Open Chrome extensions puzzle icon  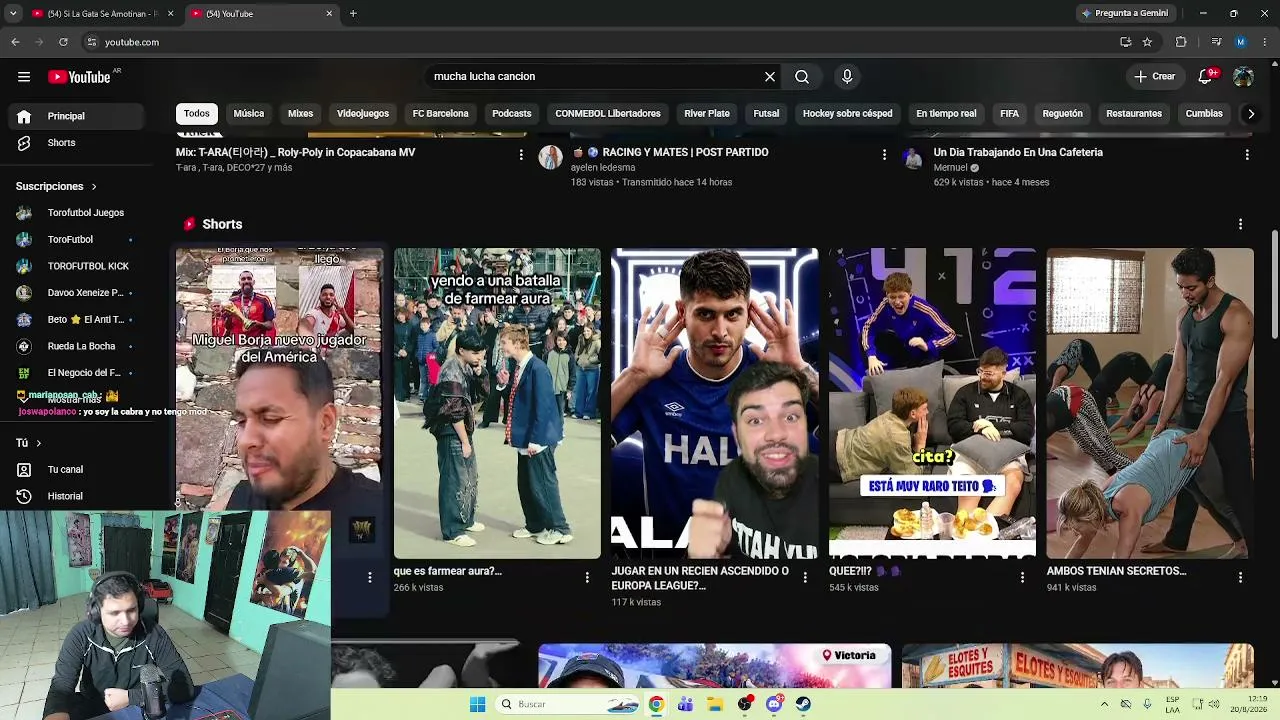point(1181,42)
